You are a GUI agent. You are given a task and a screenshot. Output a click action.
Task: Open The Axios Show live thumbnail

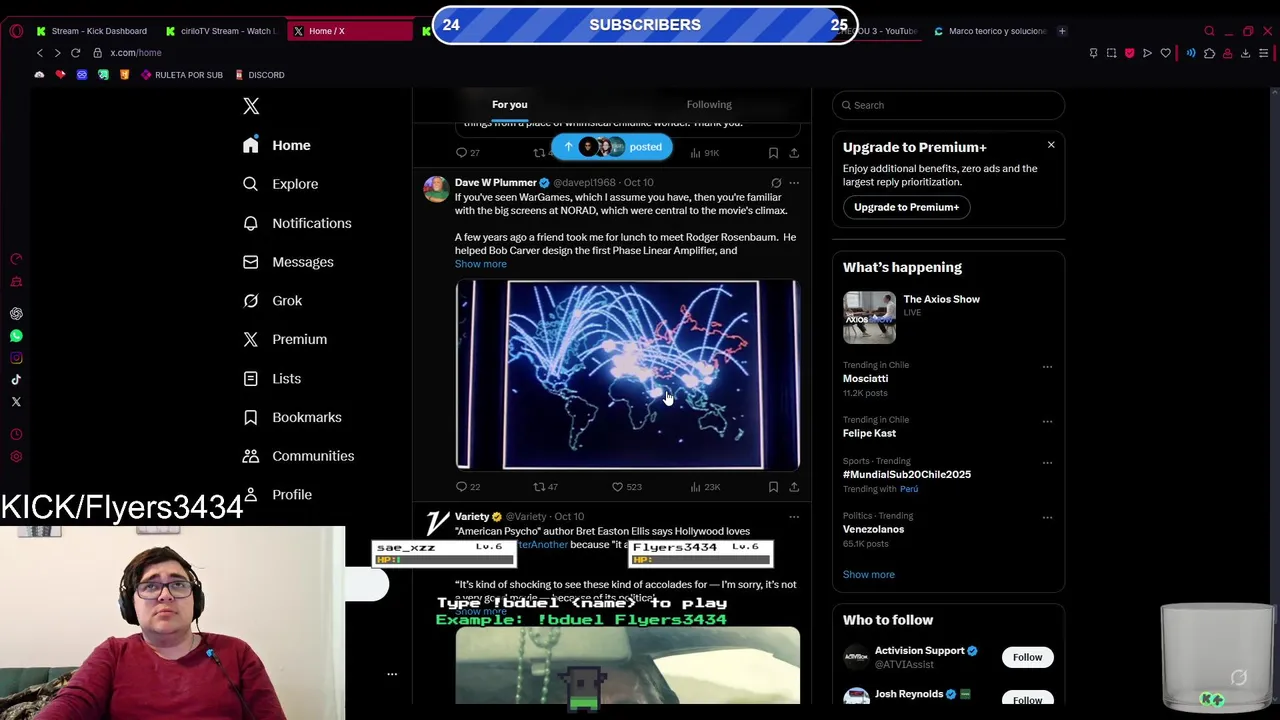click(x=869, y=318)
